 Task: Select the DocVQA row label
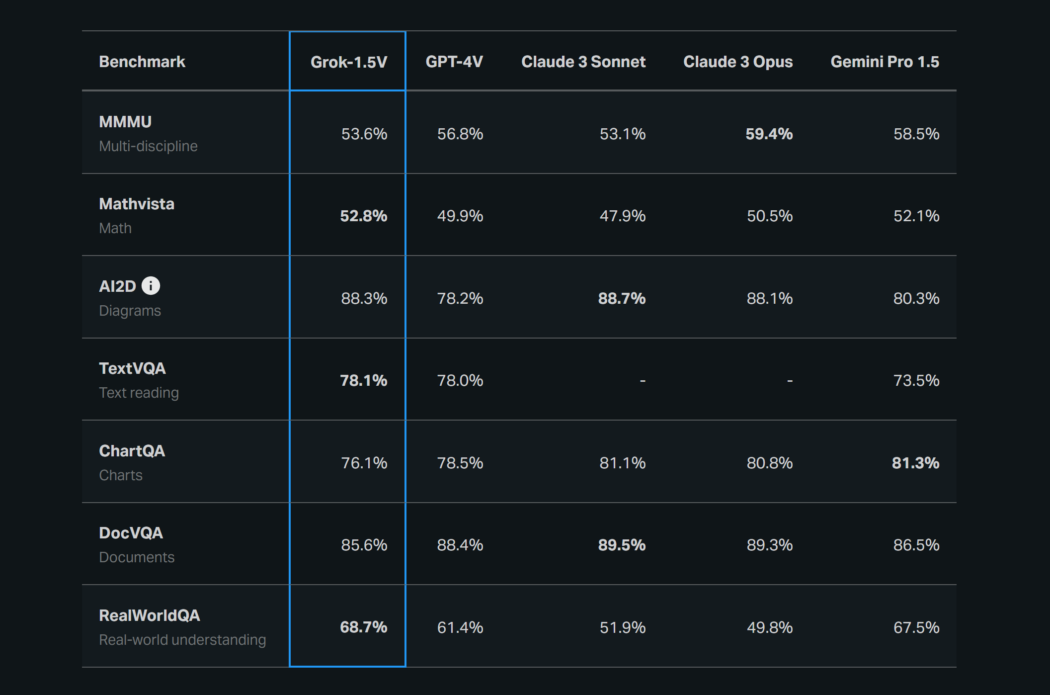(131, 533)
